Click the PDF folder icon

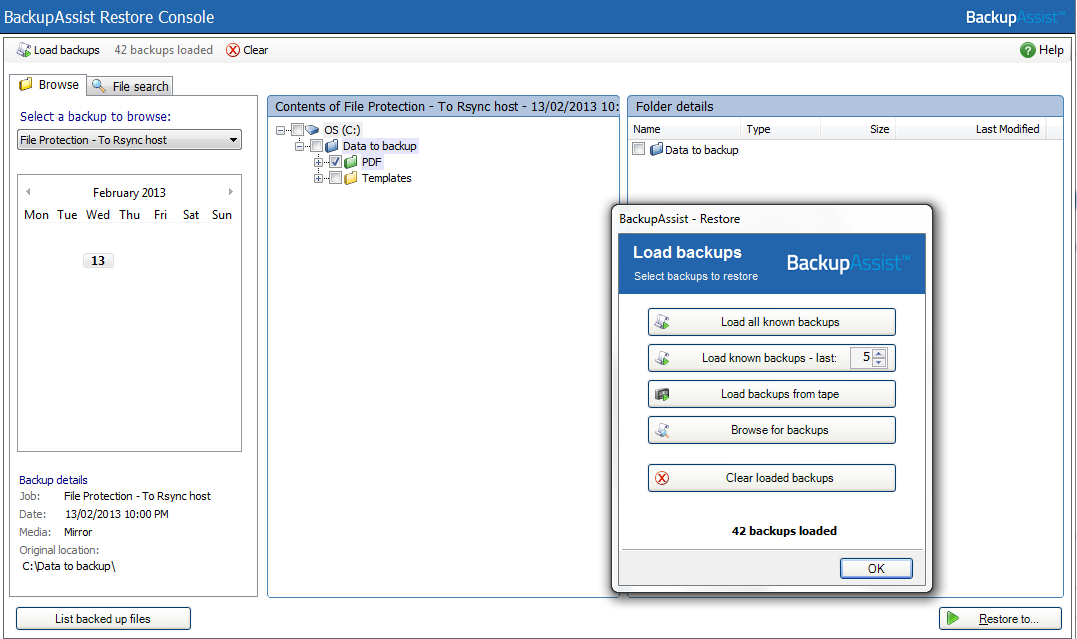351,162
